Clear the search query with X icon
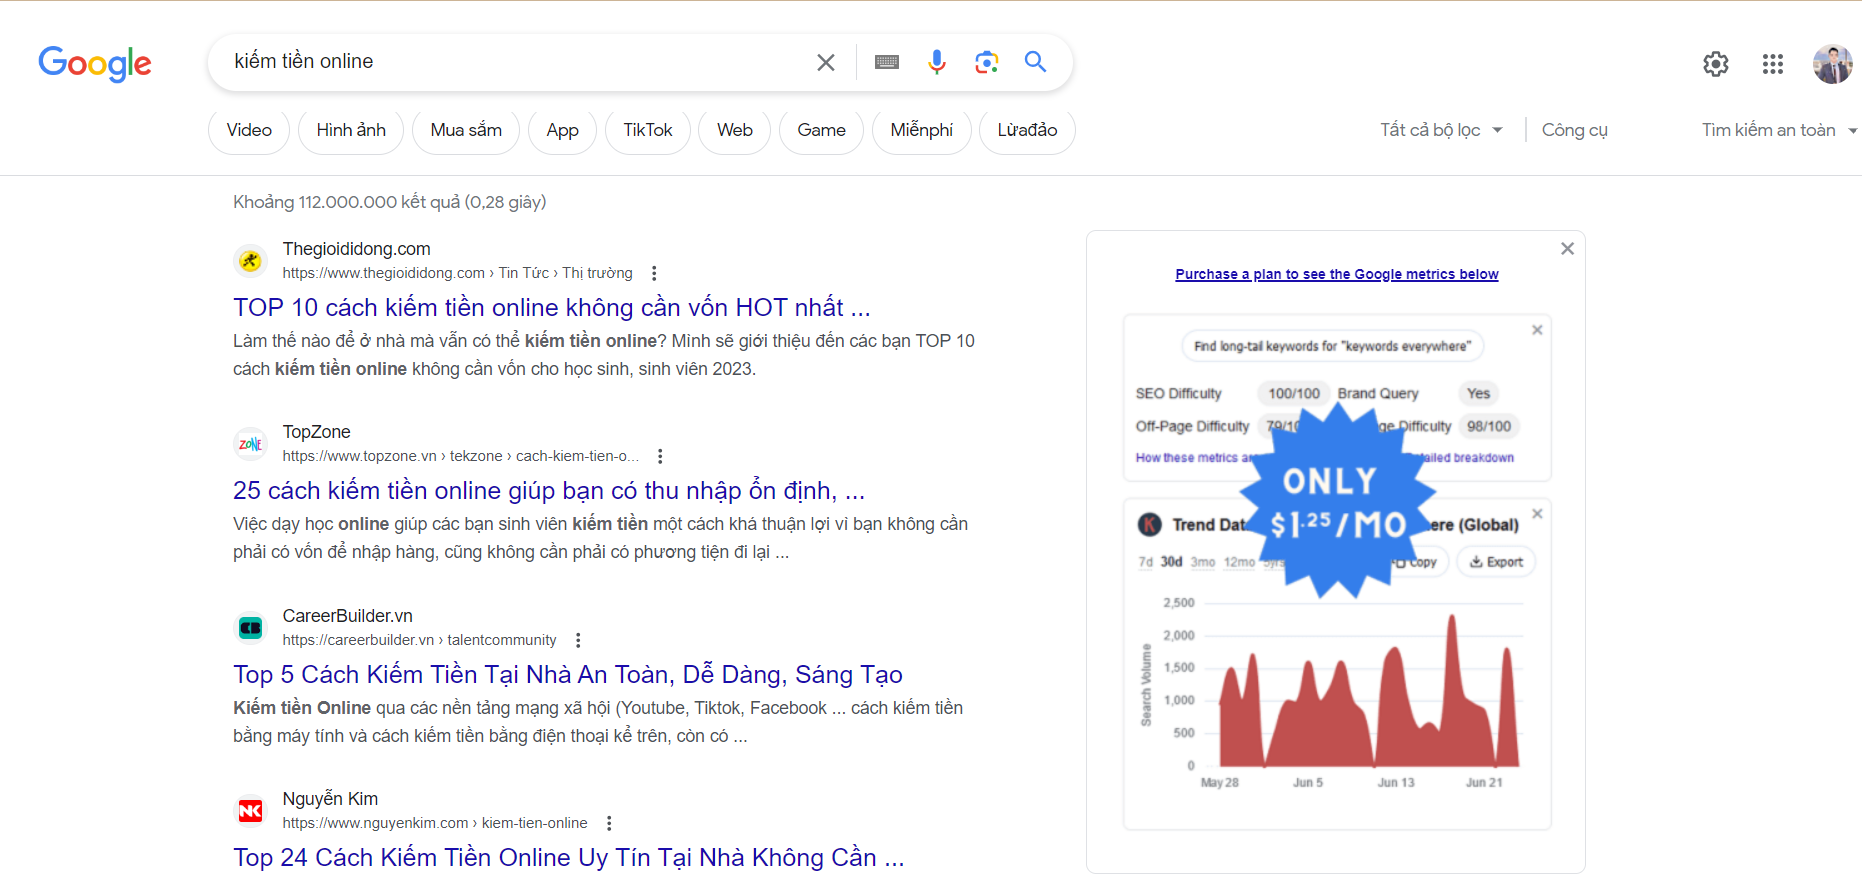The height and width of the screenshot is (880, 1862). (826, 62)
